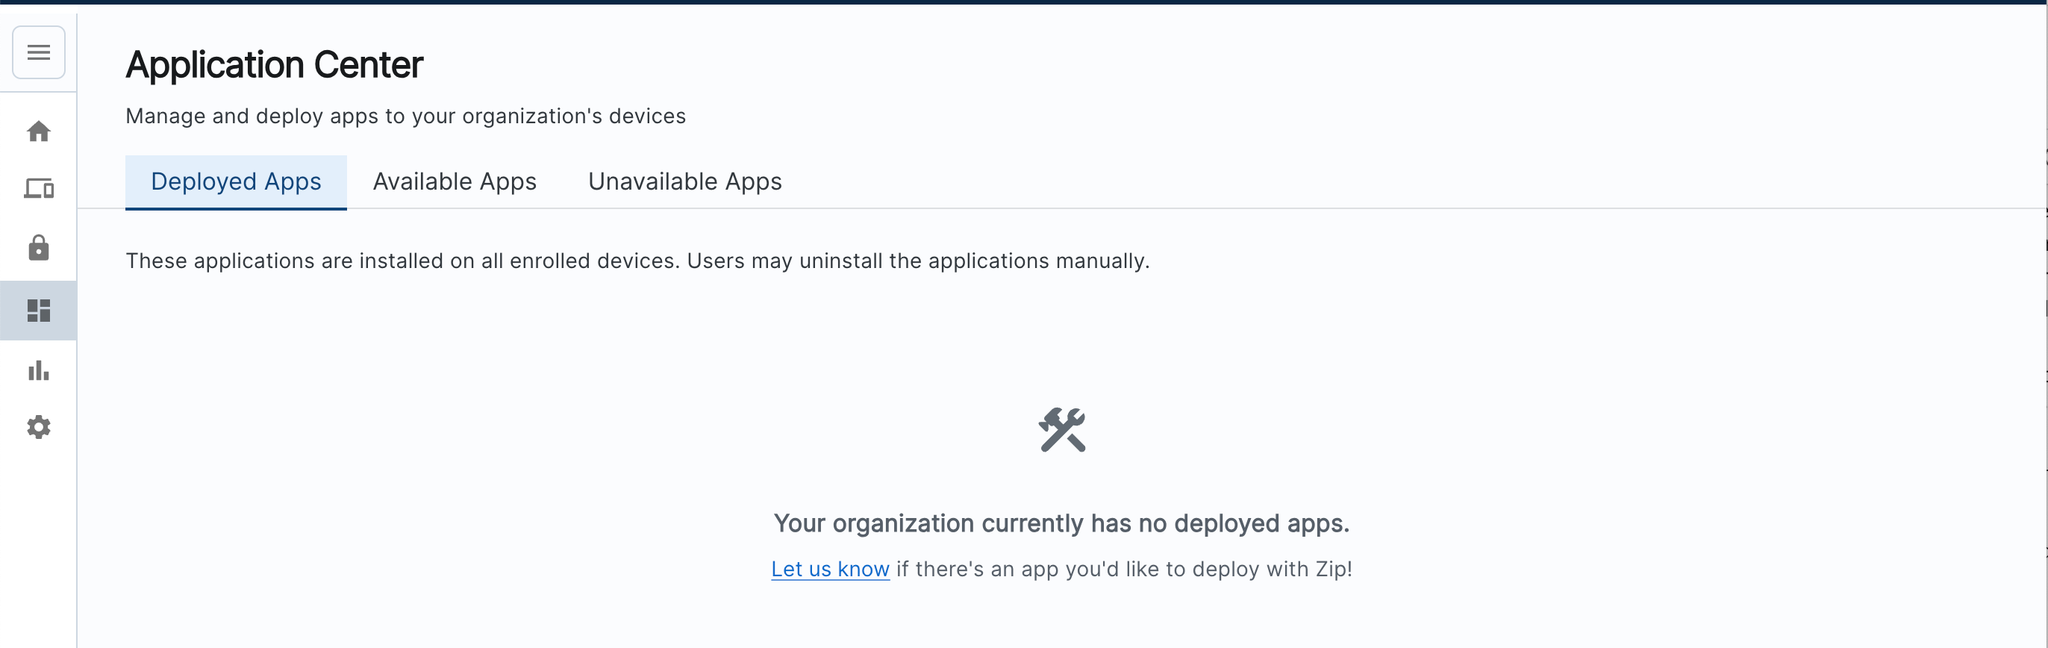This screenshot has width=2048, height=648.
Task: Click the installed-on-all-enrolled-devices description text
Action: [x=637, y=261]
